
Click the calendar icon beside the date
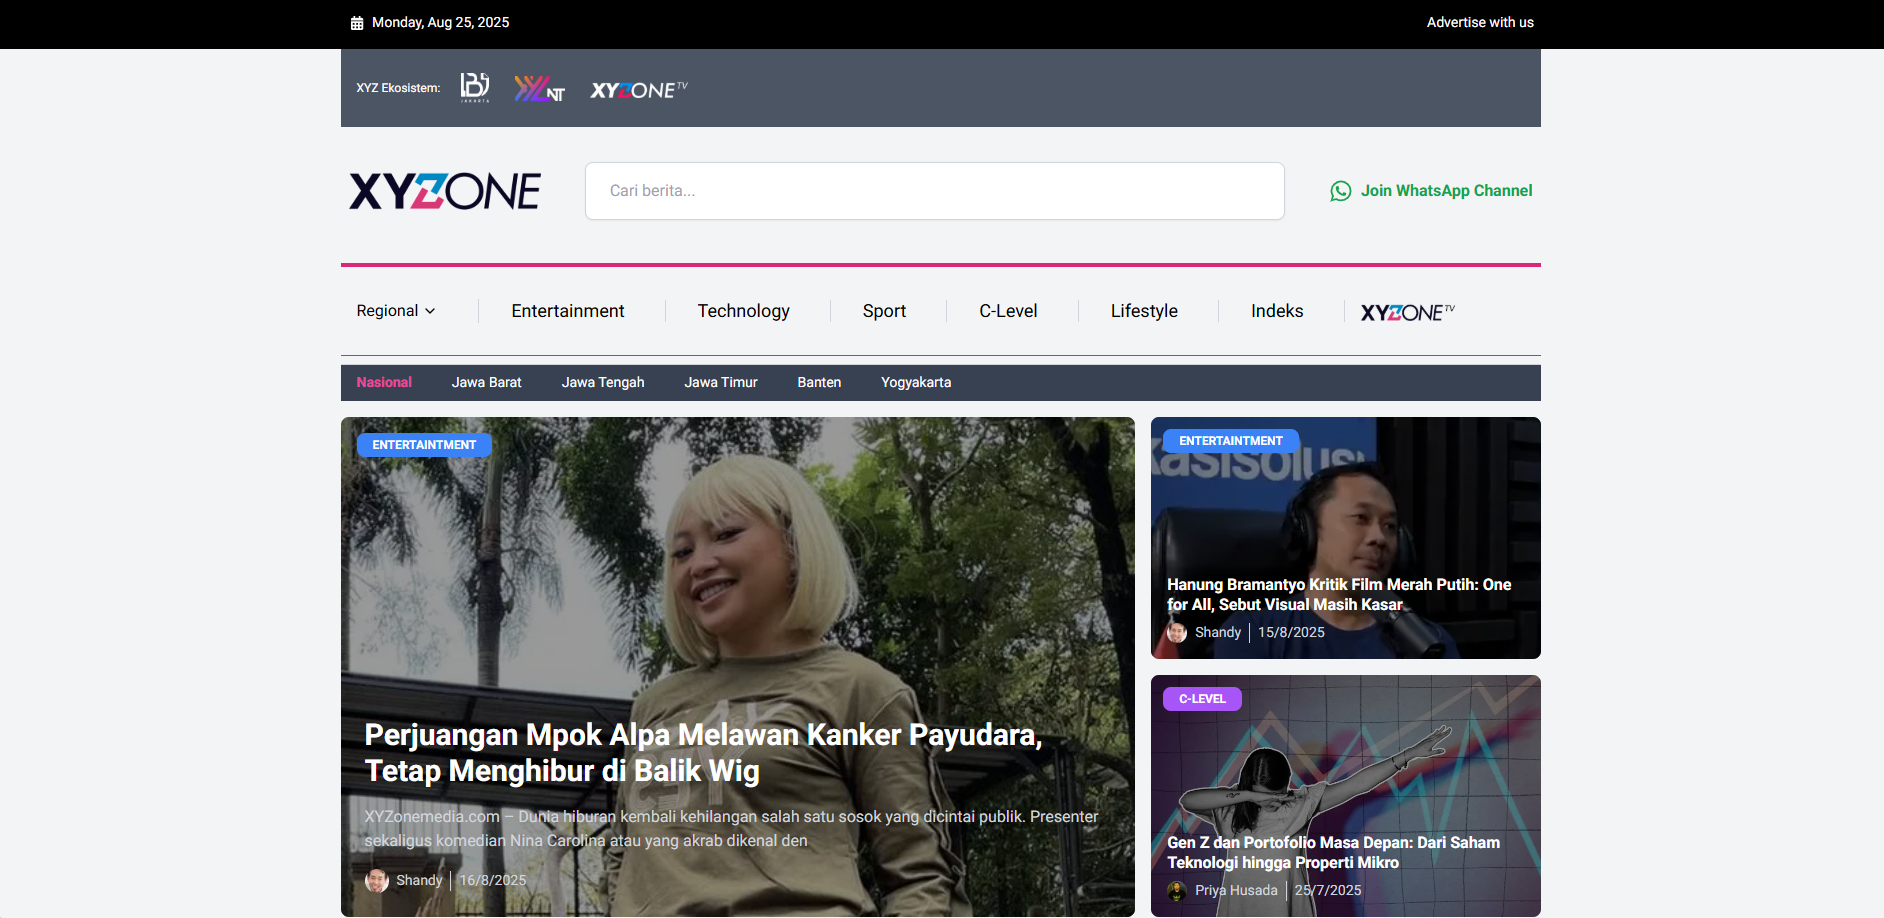tap(356, 21)
